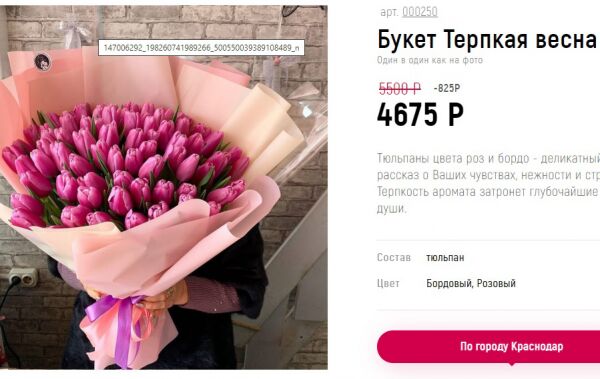Image resolution: width=600 pixels, height=379 pixels.
Task: Click the pink tulip blooms in the photo
Action: point(126,165)
